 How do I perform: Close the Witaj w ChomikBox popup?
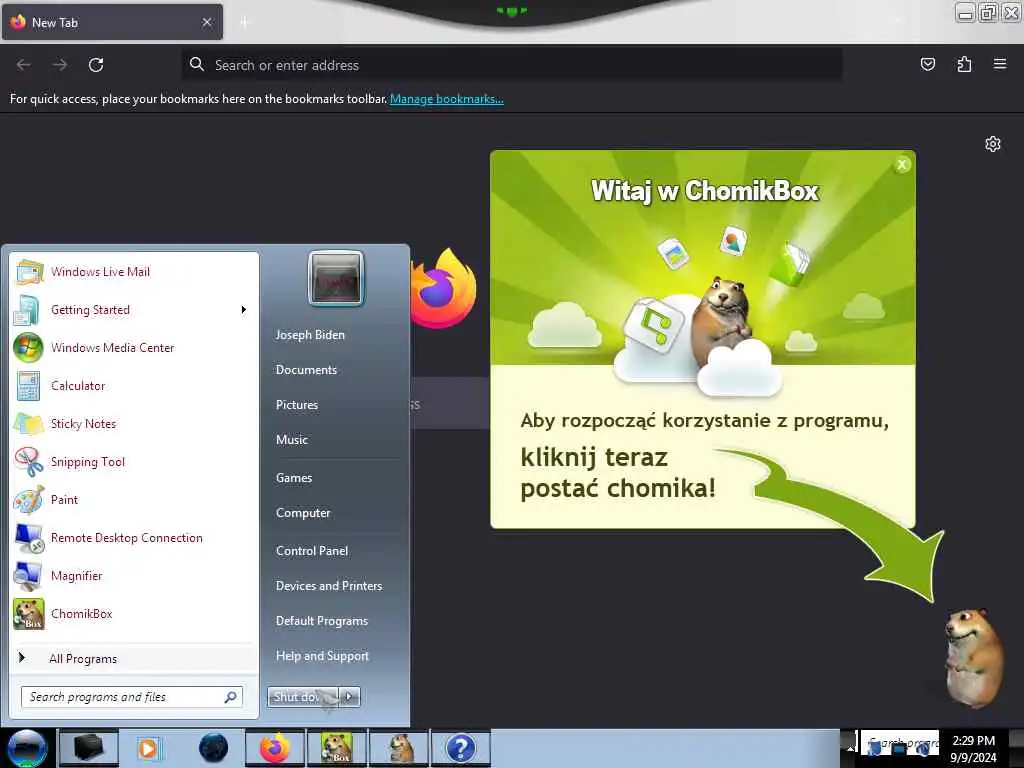click(x=902, y=165)
